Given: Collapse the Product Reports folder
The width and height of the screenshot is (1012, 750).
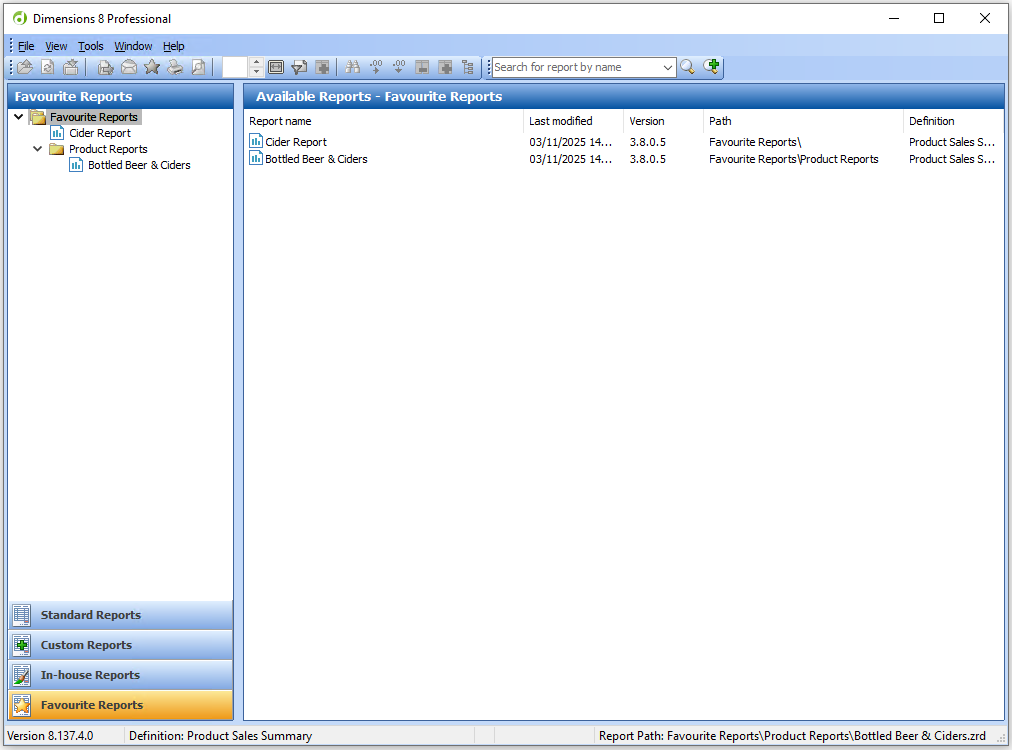Looking at the screenshot, I should 38,149.
